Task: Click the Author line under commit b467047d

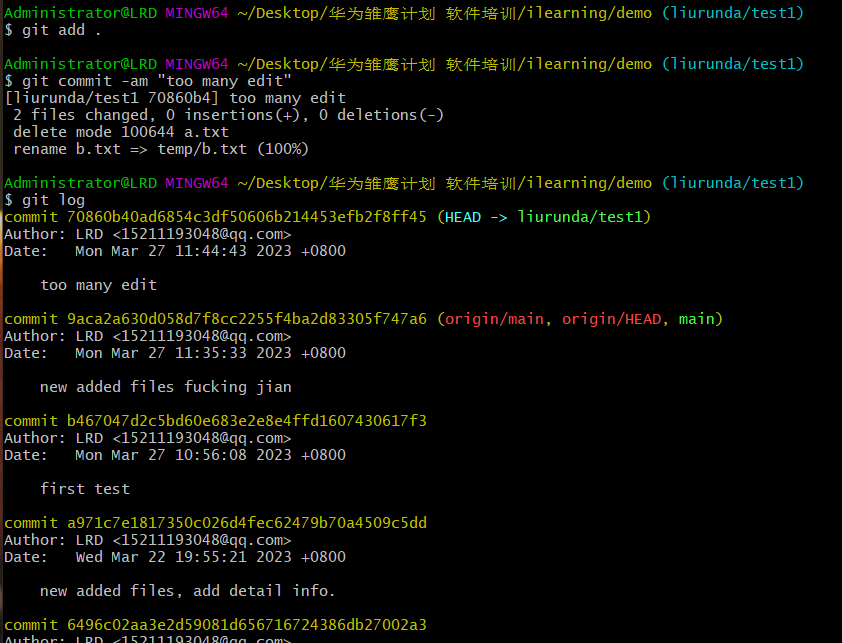Action: [148, 438]
